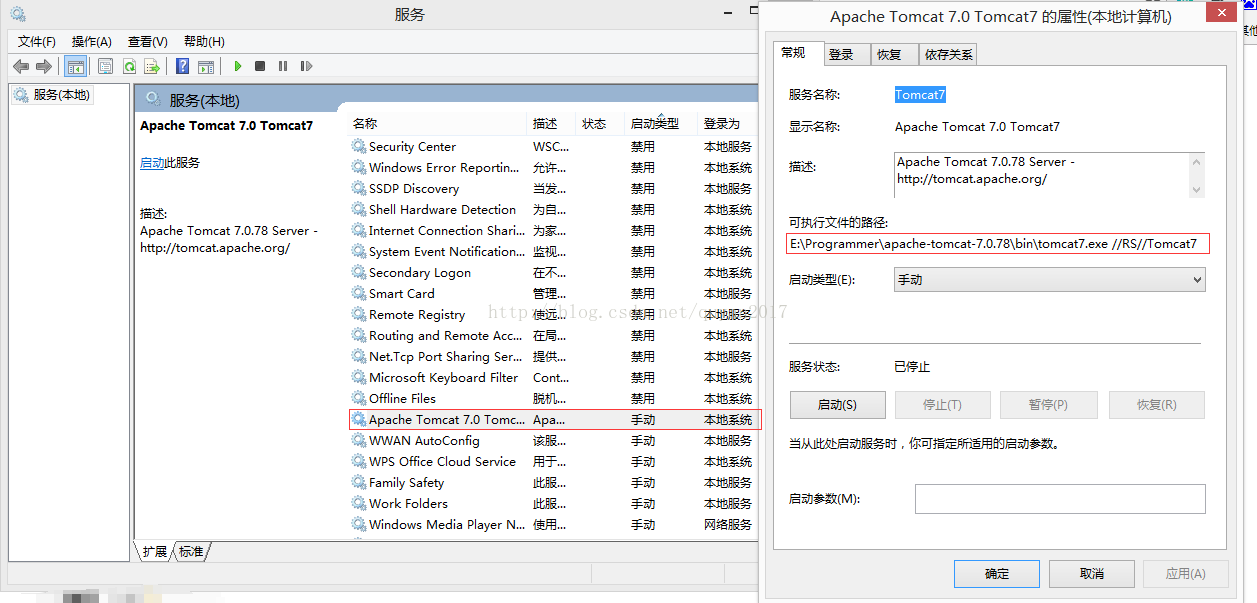Sort by the 名称 column header
1257x603 pixels.
click(x=438, y=123)
